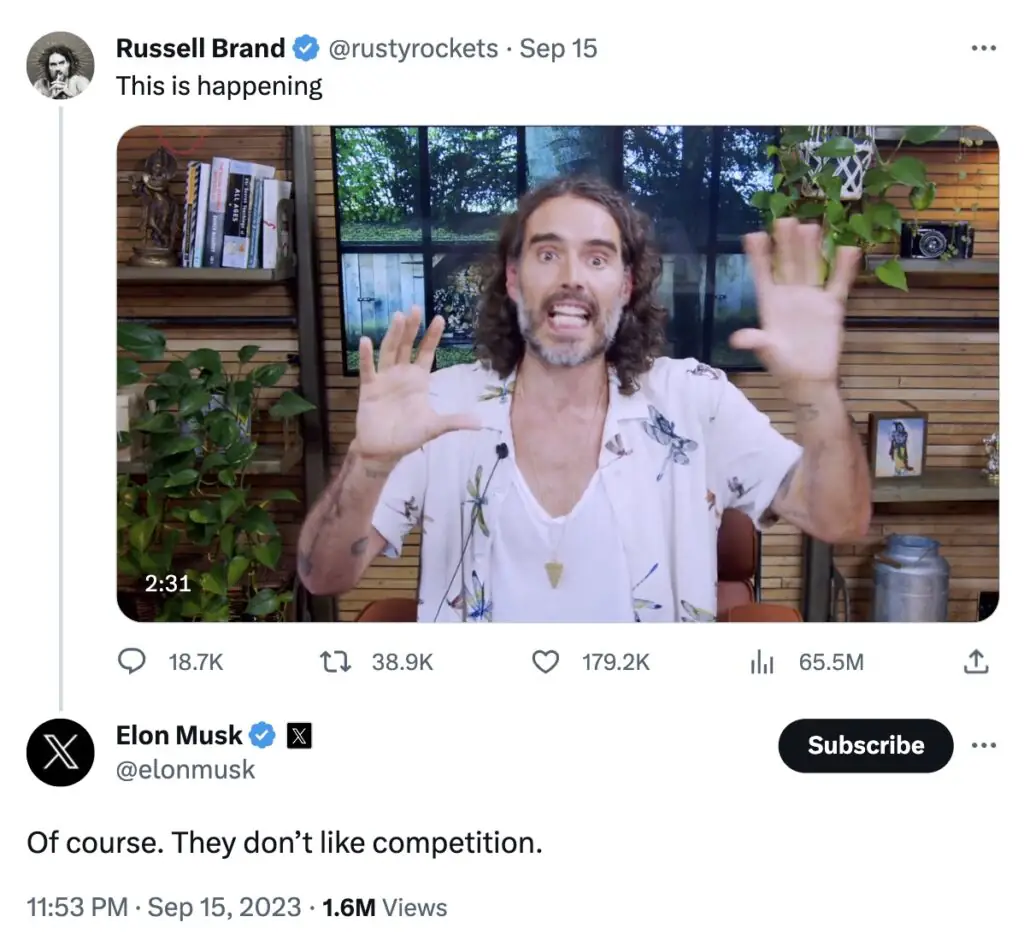Screen dimensions: 1024x940
Task: Open view analytics bar chart icon
Action: tap(763, 662)
